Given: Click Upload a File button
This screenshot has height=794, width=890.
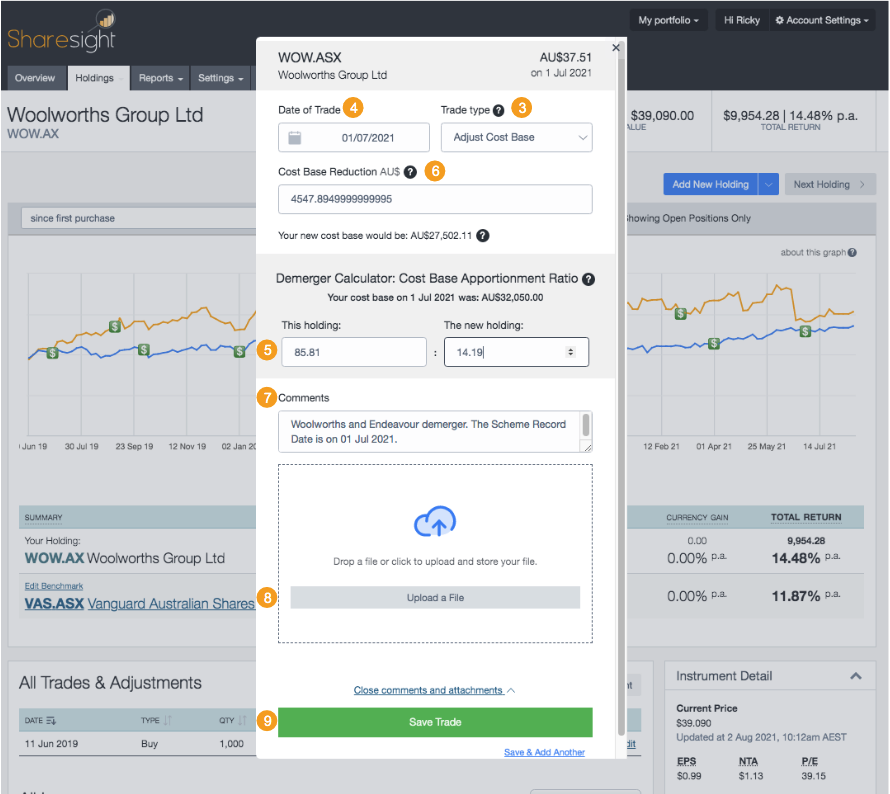Looking at the screenshot, I should (x=435, y=598).
